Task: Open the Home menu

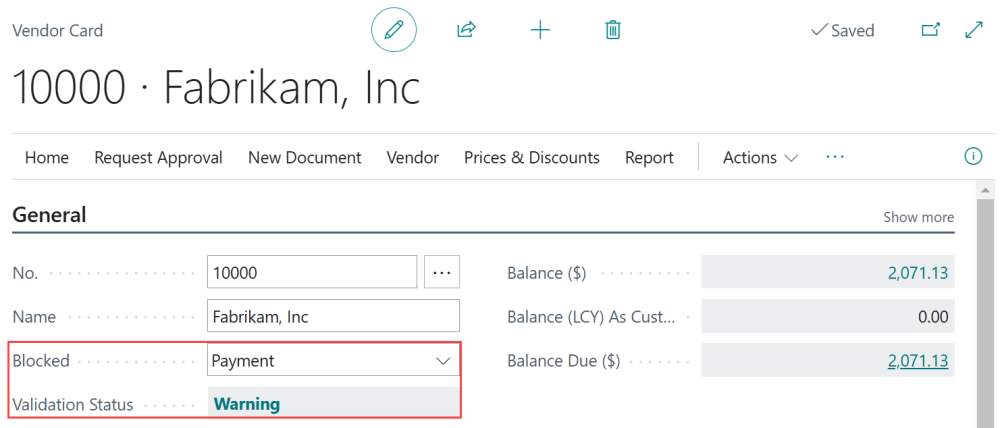Action: coord(47,158)
